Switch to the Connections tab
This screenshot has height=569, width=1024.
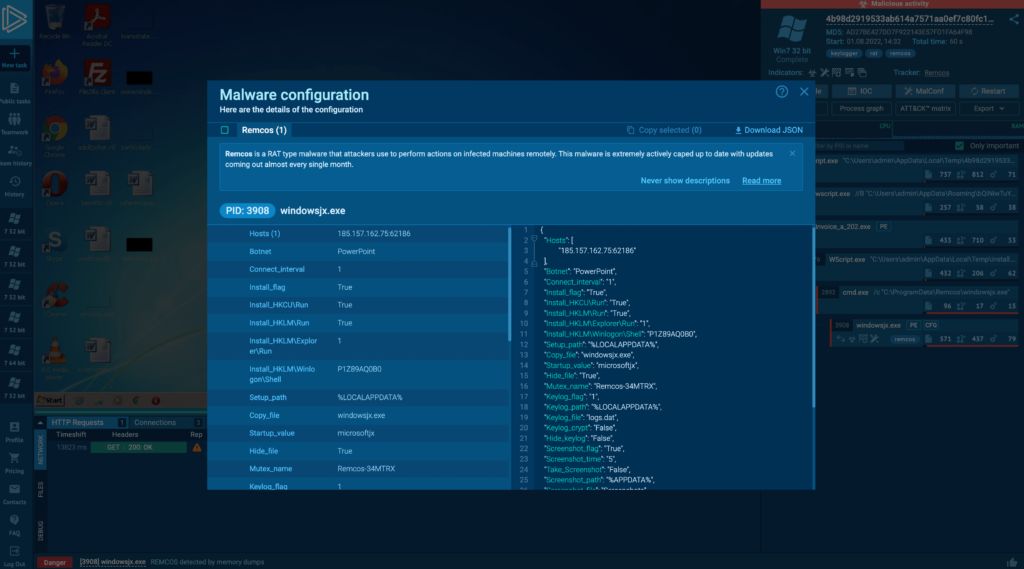coord(156,422)
